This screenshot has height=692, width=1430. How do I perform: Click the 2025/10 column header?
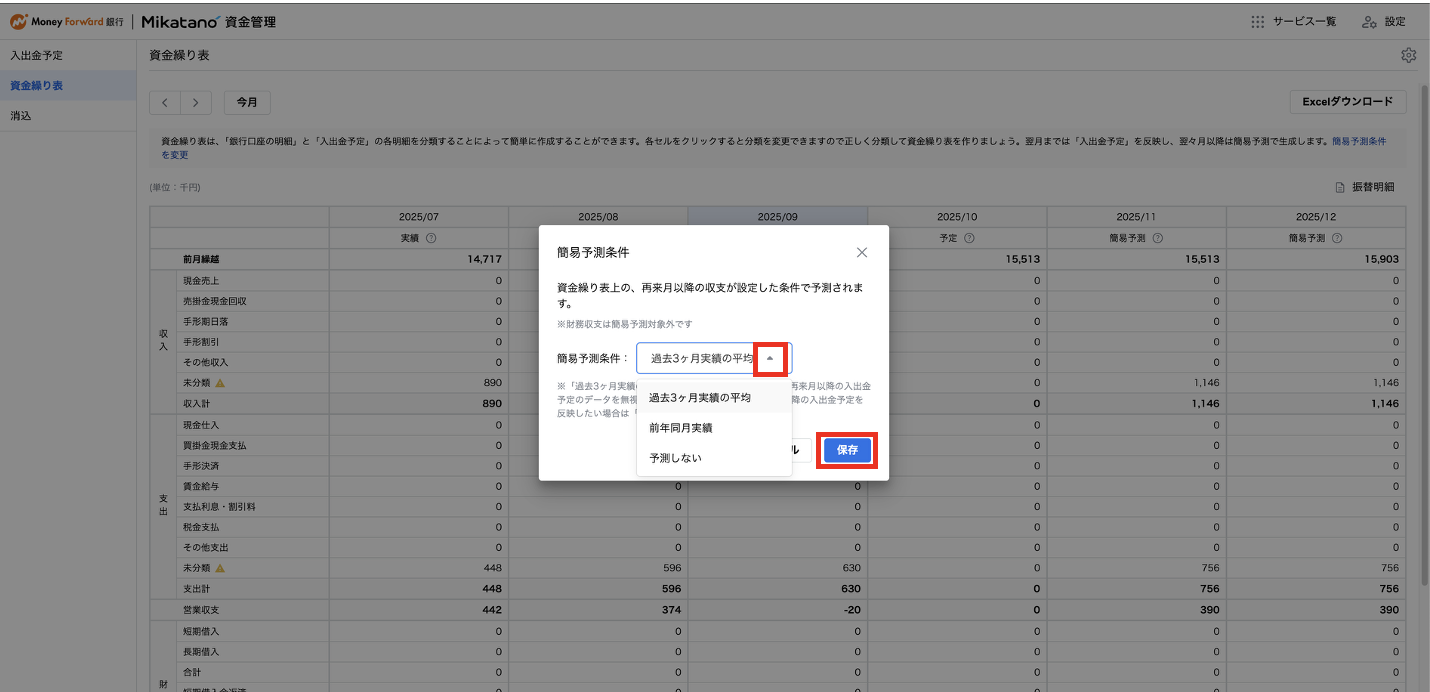[957, 217]
